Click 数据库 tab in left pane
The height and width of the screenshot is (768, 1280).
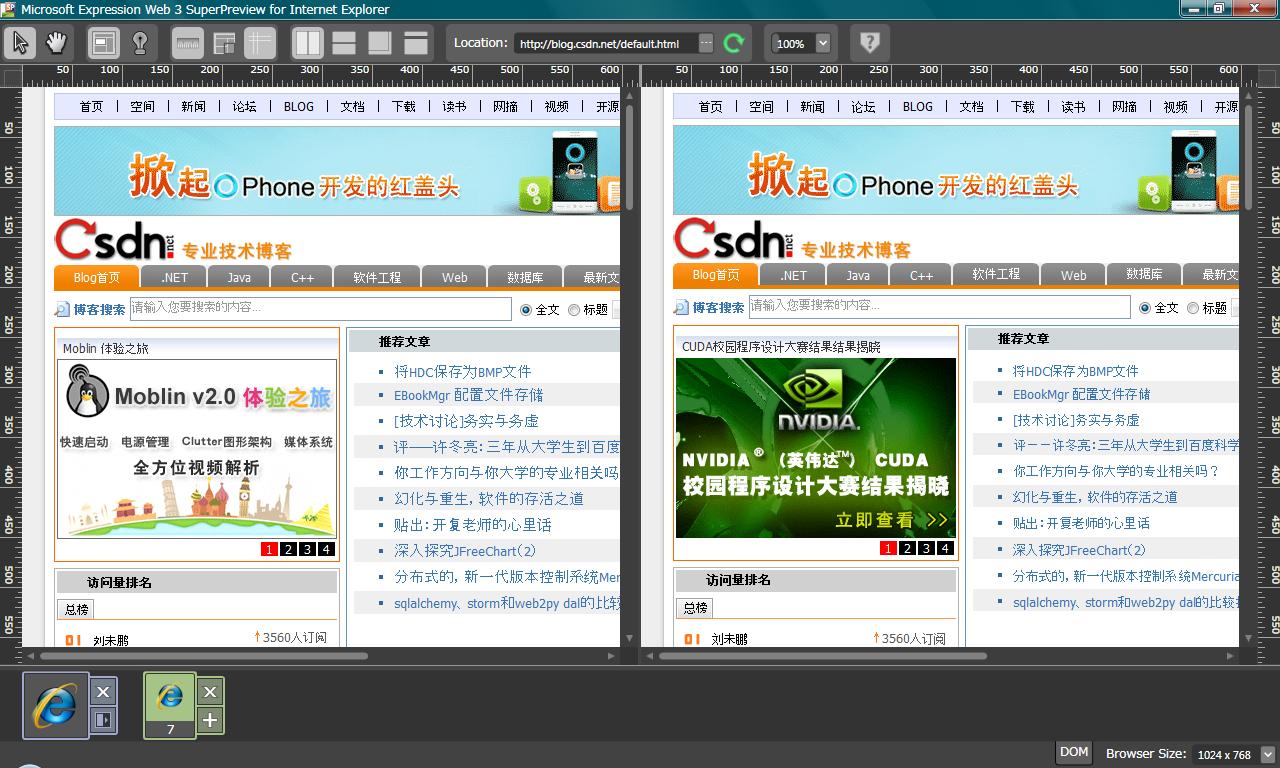pyautogui.click(x=525, y=277)
